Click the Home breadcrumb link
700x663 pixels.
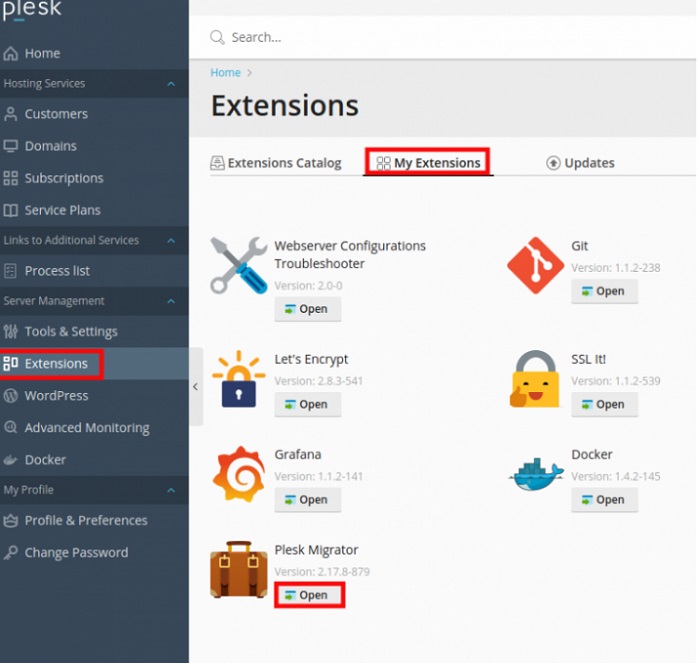(x=225, y=72)
